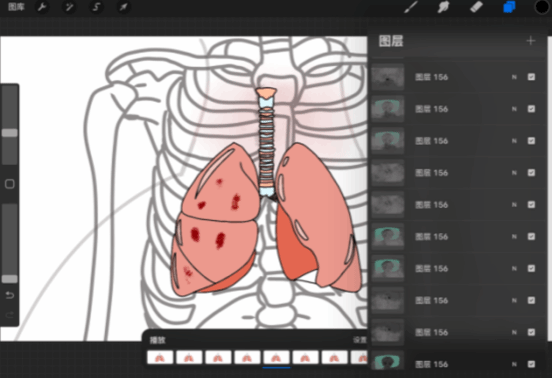The height and width of the screenshot is (378, 552).
Task: Add a new layer with plus icon
Action: point(531,41)
